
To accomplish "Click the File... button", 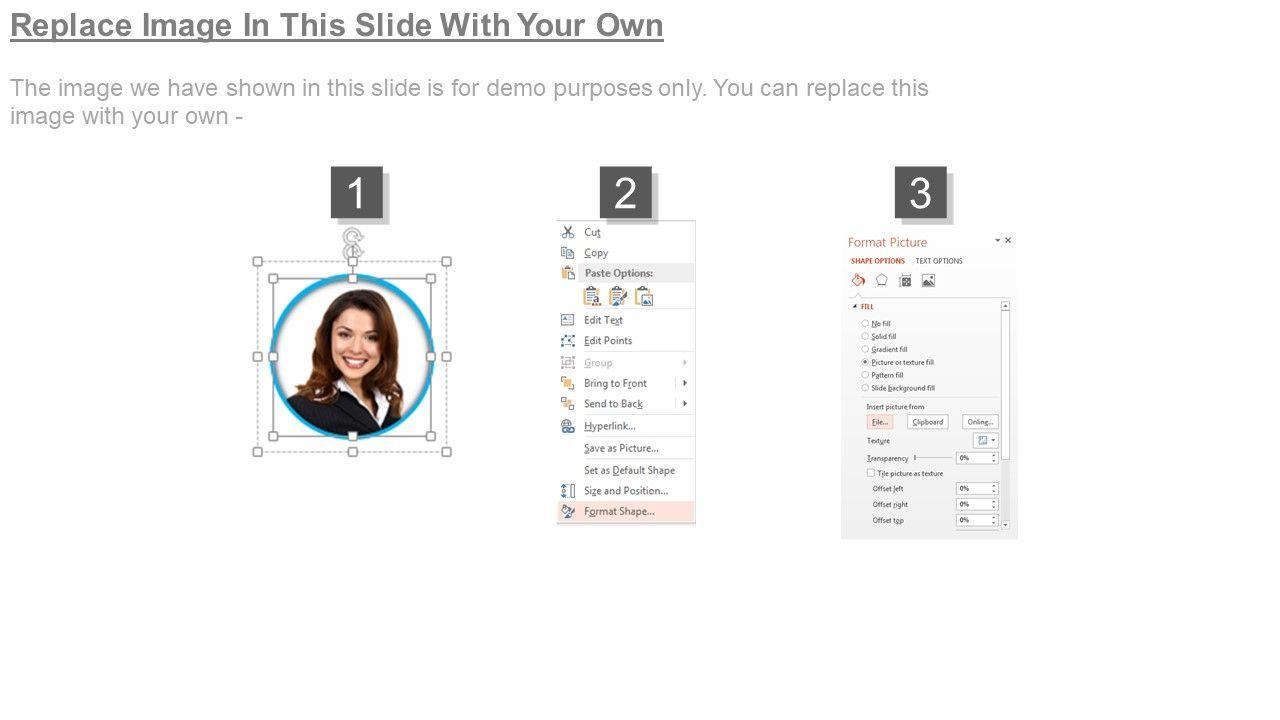I will [880, 422].
